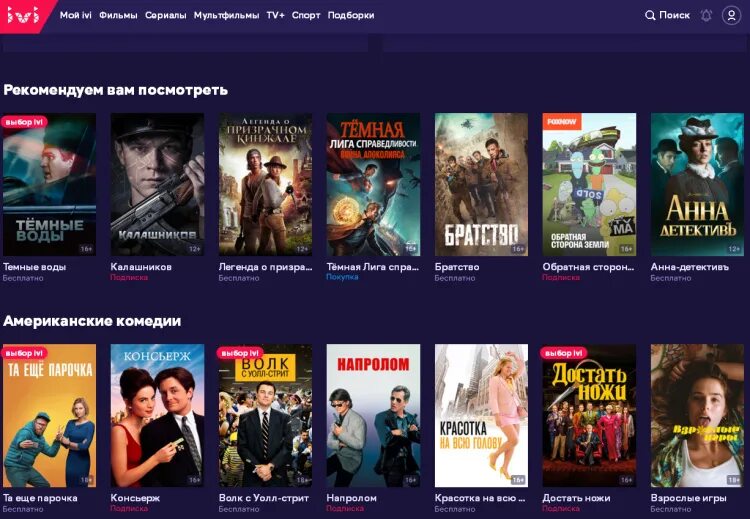Open the Фильмы menu item
750x519 pixels.
pos(118,15)
